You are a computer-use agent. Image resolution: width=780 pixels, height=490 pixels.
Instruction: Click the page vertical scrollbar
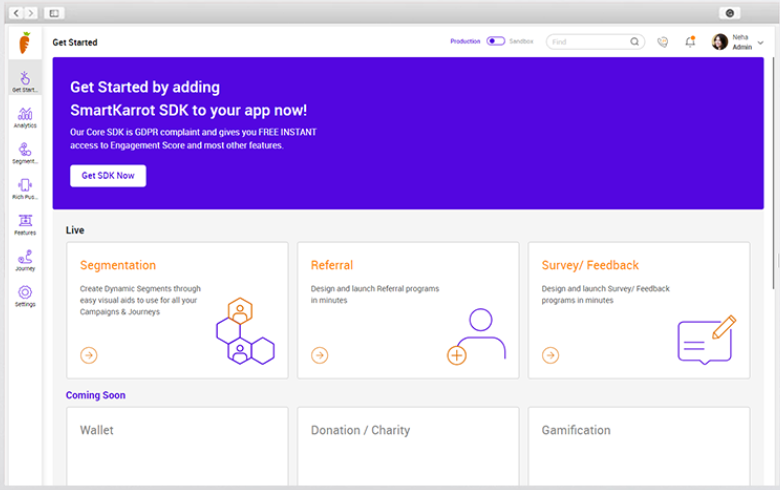pyautogui.click(x=774, y=174)
